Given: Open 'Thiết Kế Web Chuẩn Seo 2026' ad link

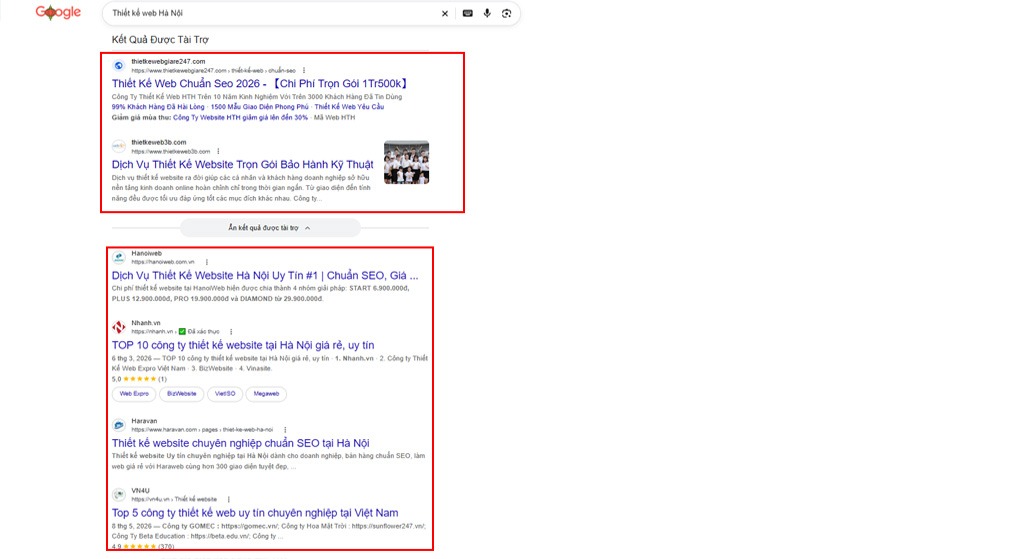Looking at the screenshot, I should click(261, 84).
